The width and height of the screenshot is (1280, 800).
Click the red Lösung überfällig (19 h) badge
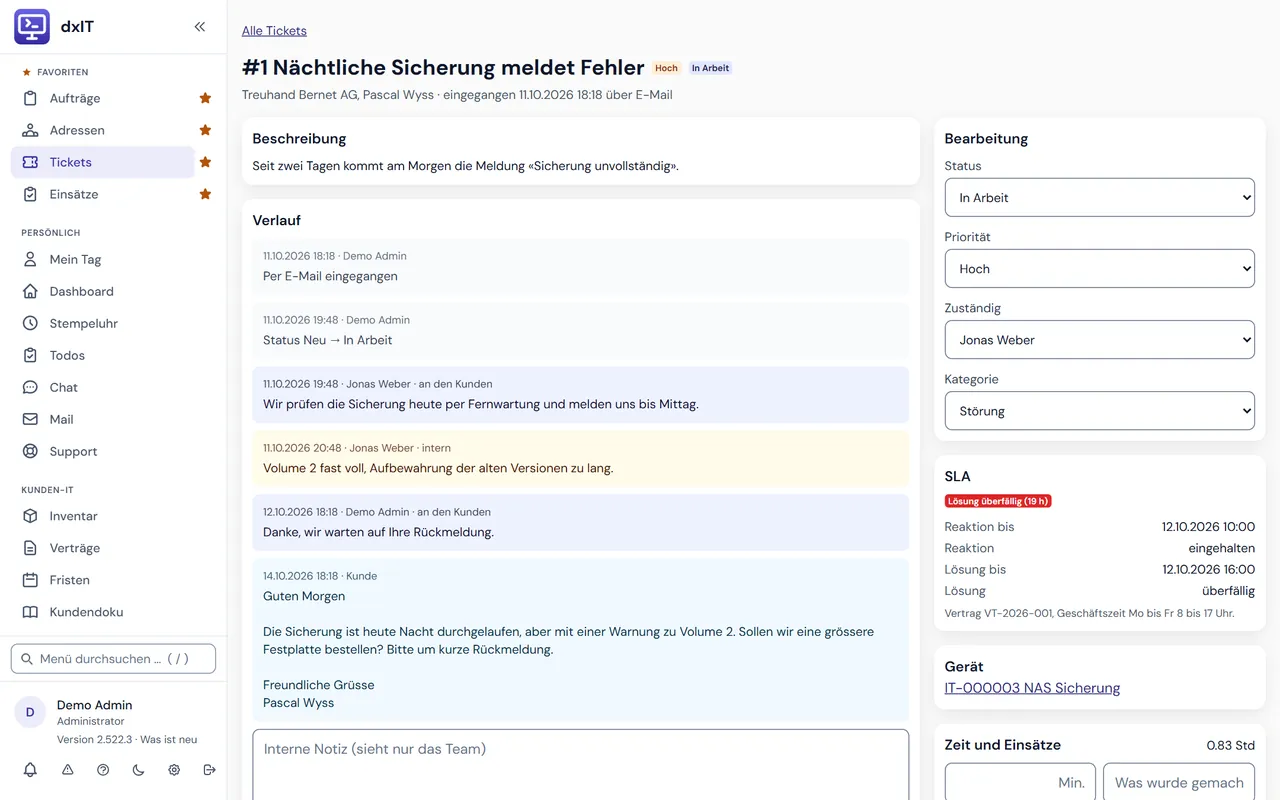998,501
